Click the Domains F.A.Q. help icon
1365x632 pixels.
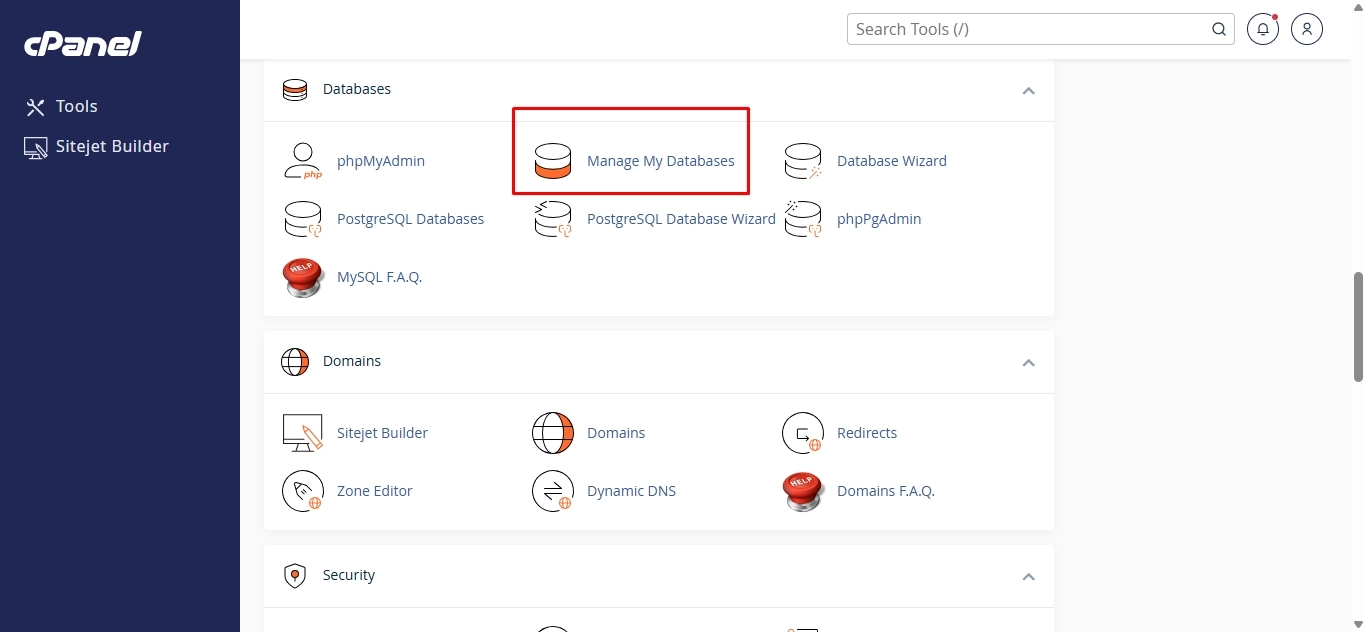tap(803, 491)
